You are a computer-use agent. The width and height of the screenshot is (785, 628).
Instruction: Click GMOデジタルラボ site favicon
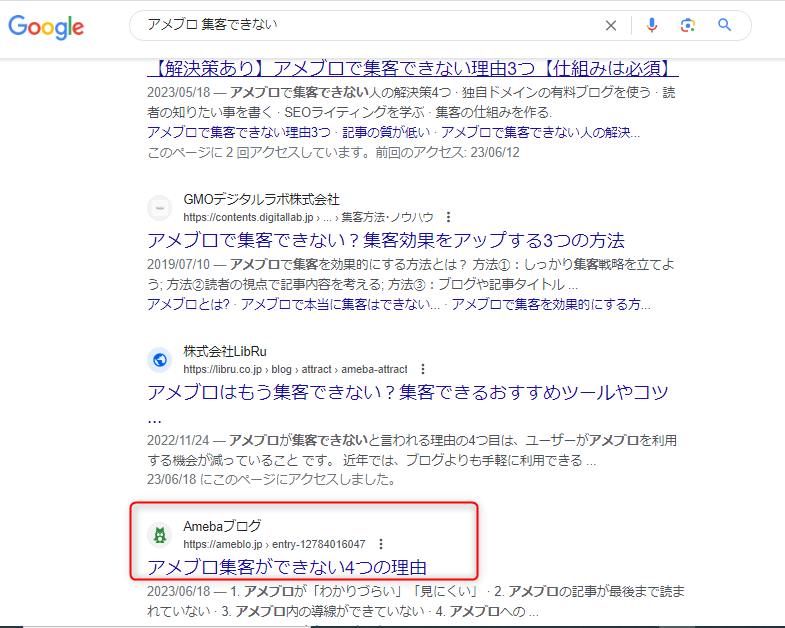point(160,208)
